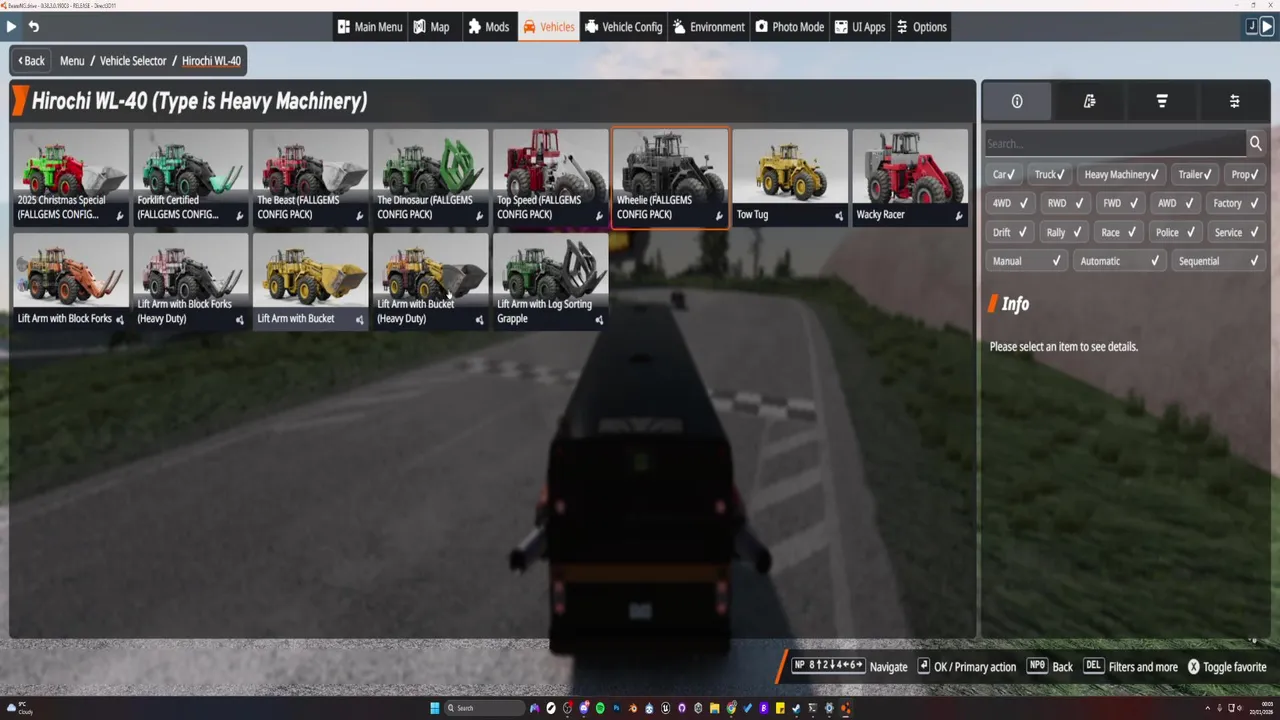Open the Main Menu tab
The height and width of the screenshot is (720, 1280).
[x=370, y=27]
